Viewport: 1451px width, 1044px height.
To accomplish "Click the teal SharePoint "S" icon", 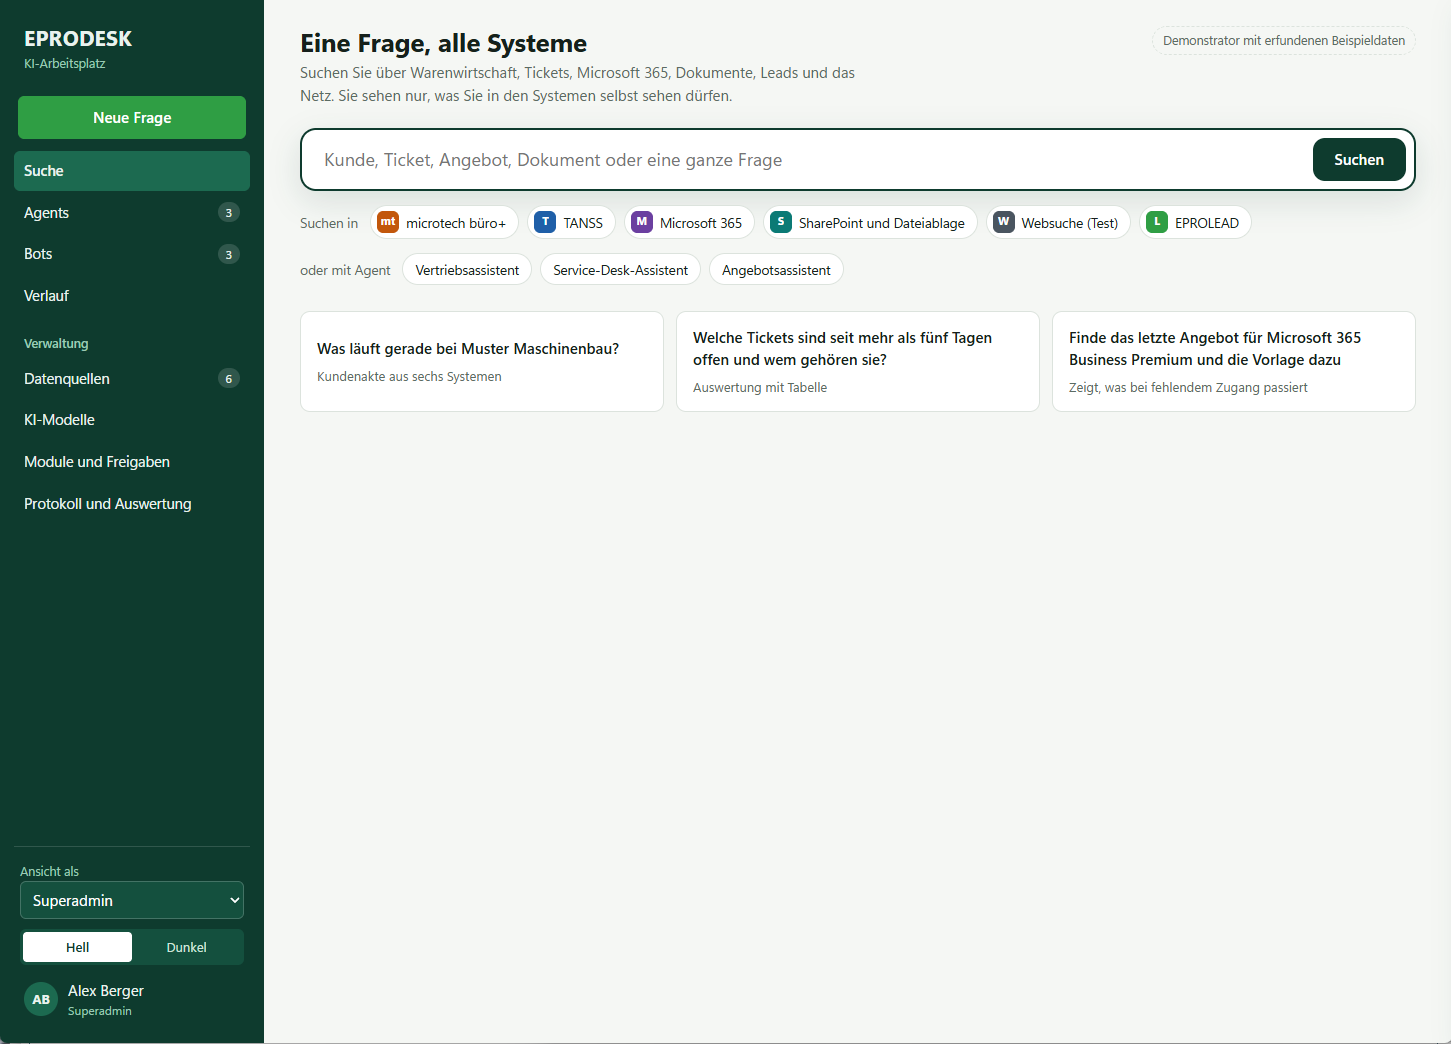I will [x=781, y=222].
